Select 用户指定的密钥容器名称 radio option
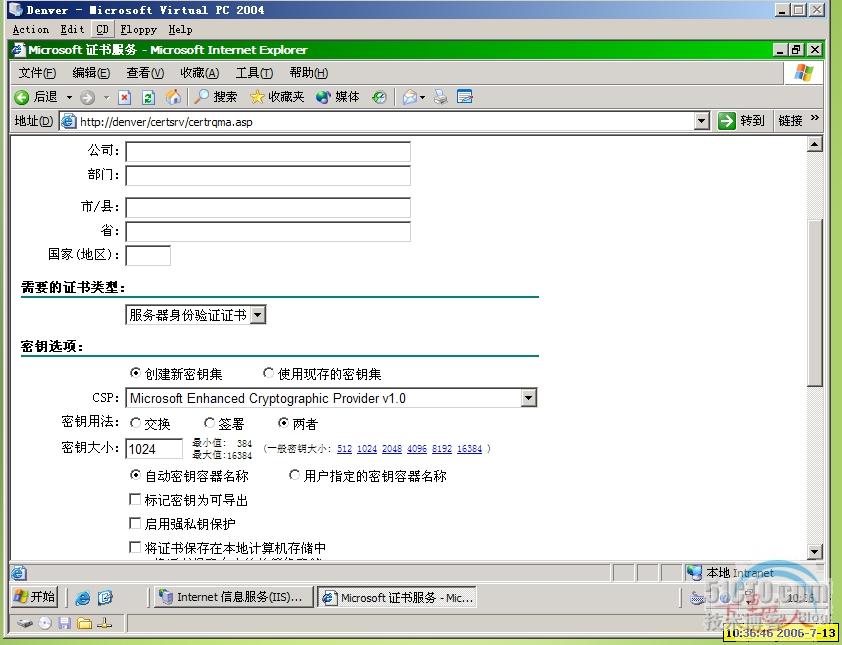Screen dimensions: 842x645 coord(294,475)
